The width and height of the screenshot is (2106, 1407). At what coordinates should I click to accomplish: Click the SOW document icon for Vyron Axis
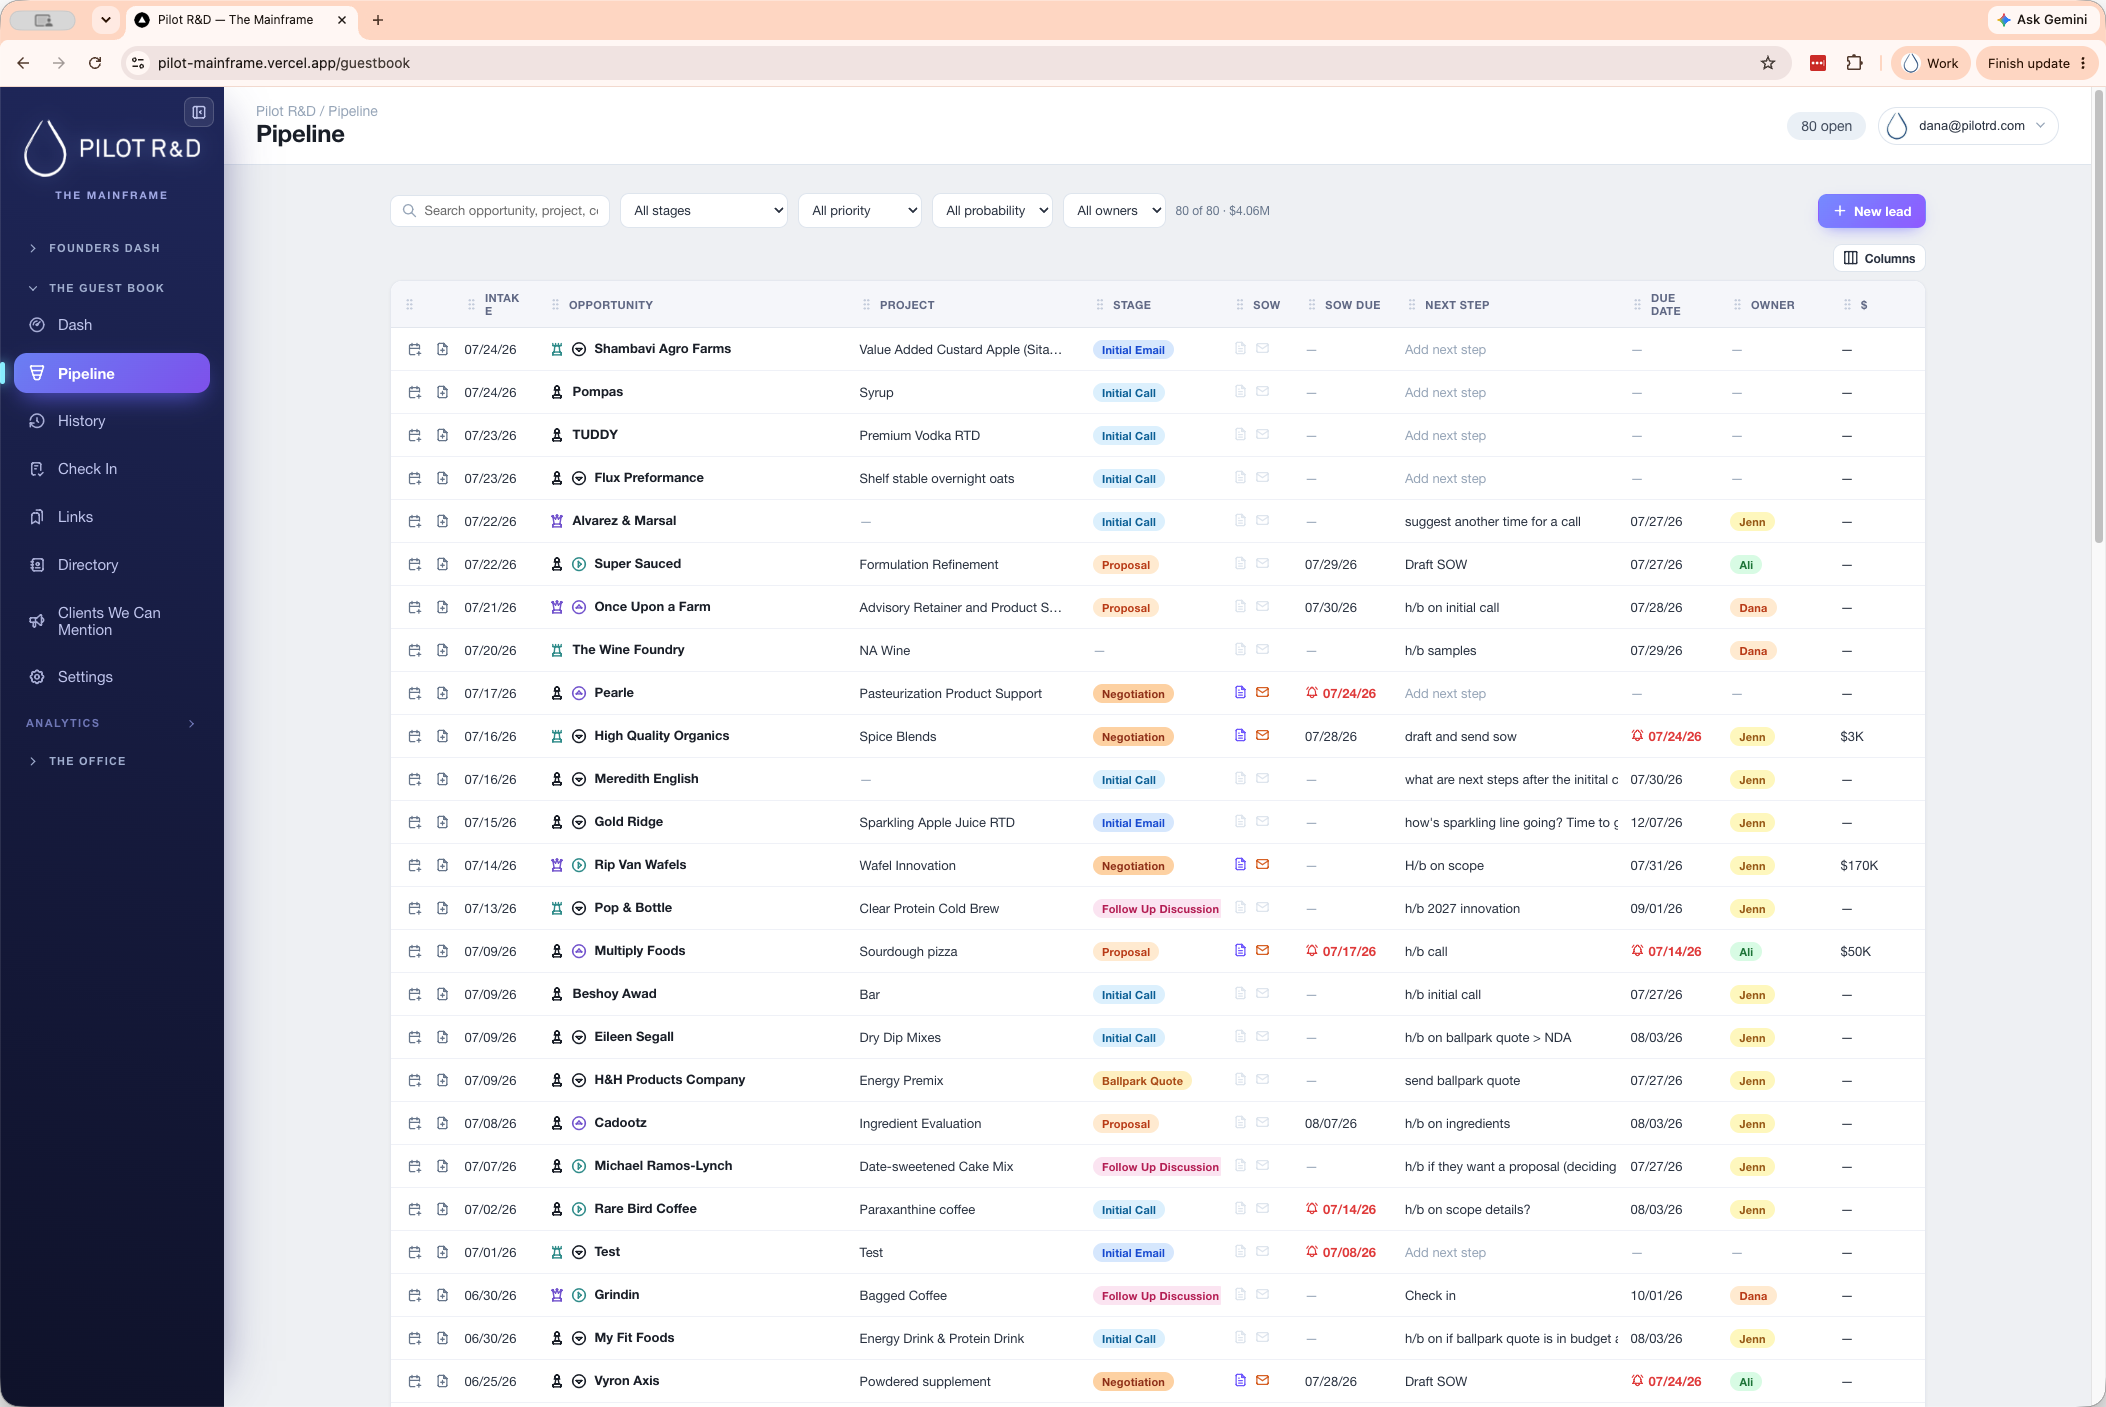pyautogui.click(x=1240, y=1380)
